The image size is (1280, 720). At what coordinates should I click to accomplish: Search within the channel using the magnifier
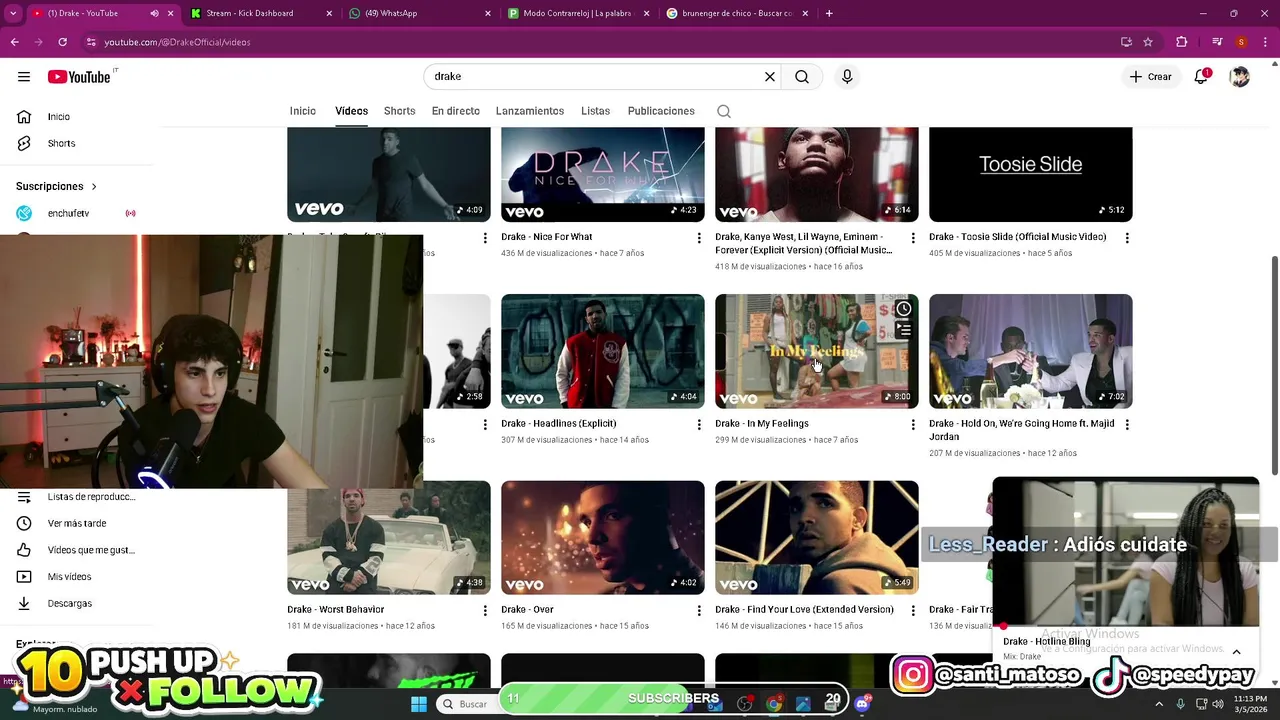(724, 111)
